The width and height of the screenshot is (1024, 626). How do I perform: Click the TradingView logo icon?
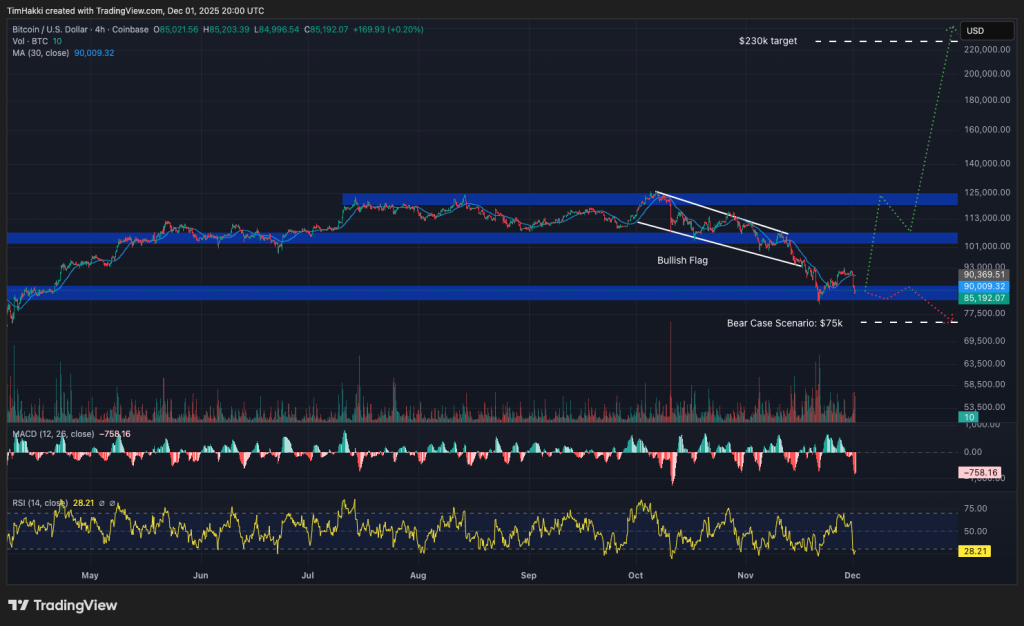point(18,605)
